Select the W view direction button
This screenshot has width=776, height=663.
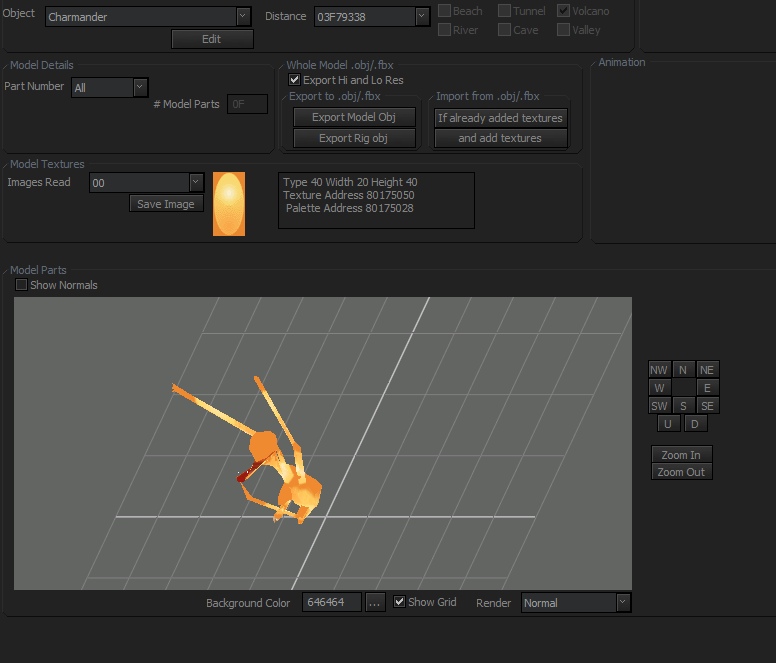(x=659, y=388)
